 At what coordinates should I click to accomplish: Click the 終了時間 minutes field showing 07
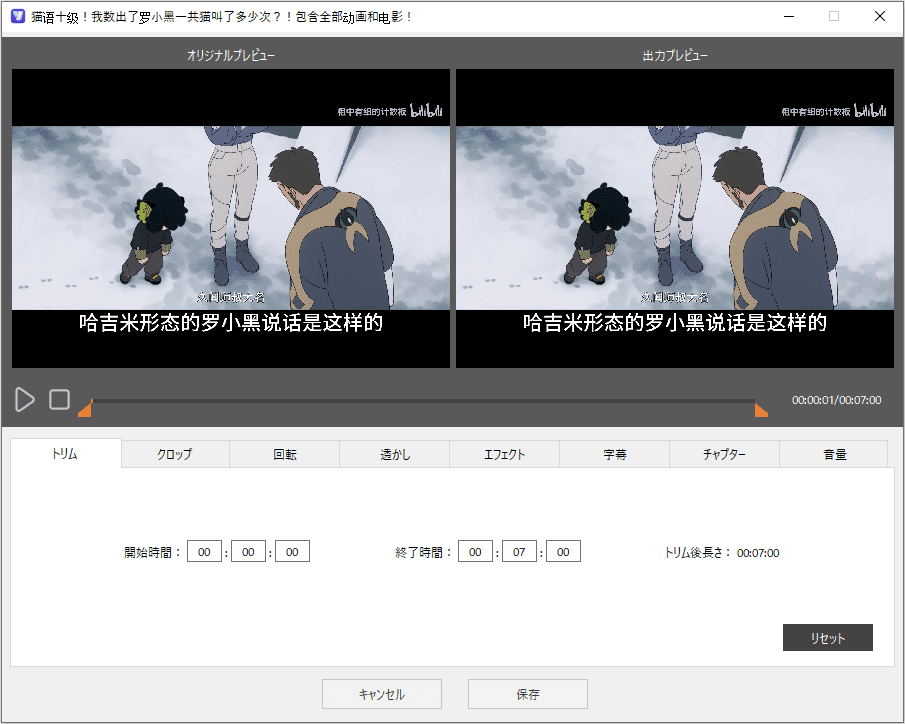tap(519, 551)
